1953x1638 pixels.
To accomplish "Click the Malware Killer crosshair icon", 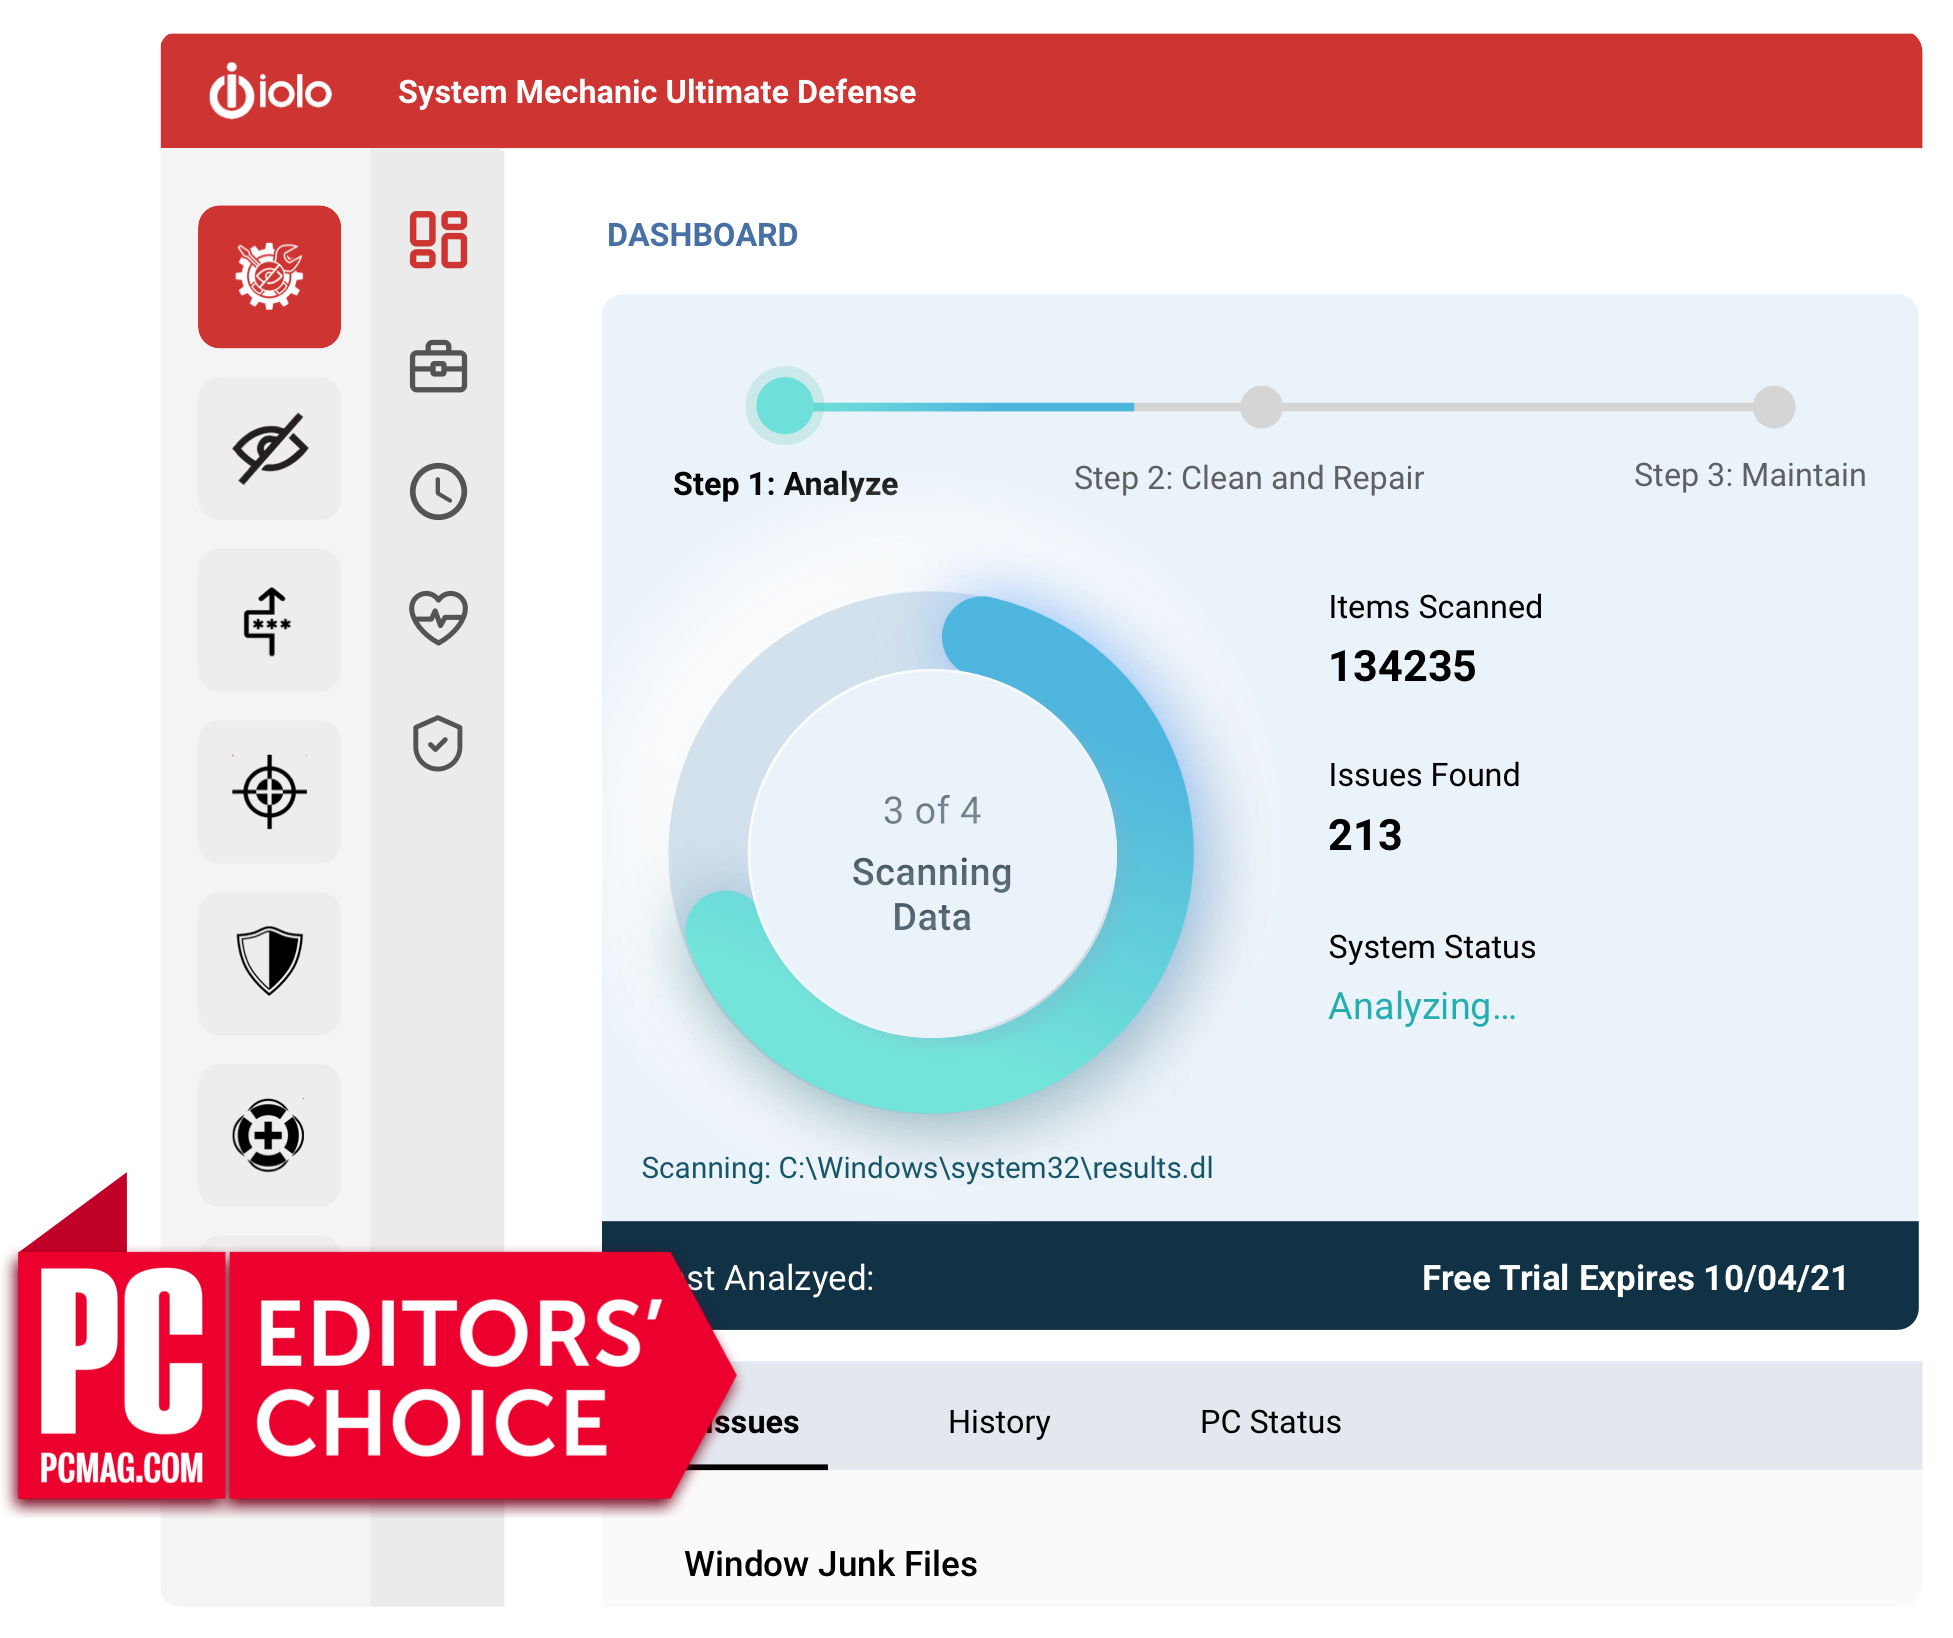I will (269, 792).
